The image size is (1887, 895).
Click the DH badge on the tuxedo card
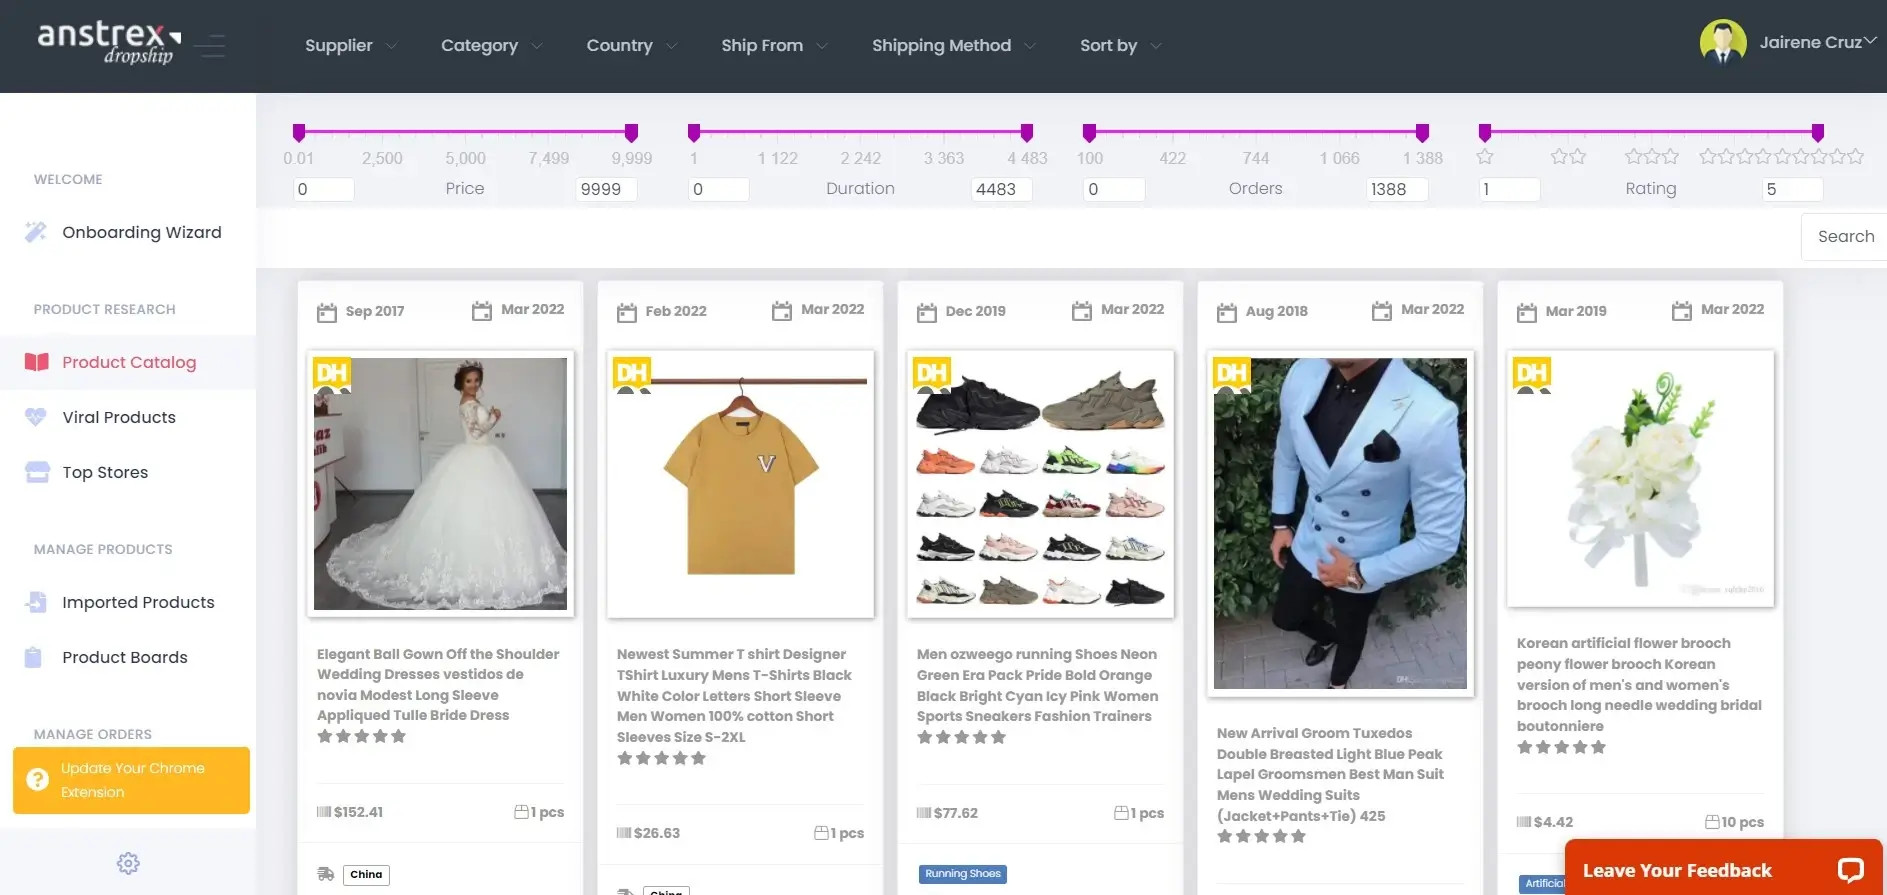pyautogui.click(x=1231, y=375)
